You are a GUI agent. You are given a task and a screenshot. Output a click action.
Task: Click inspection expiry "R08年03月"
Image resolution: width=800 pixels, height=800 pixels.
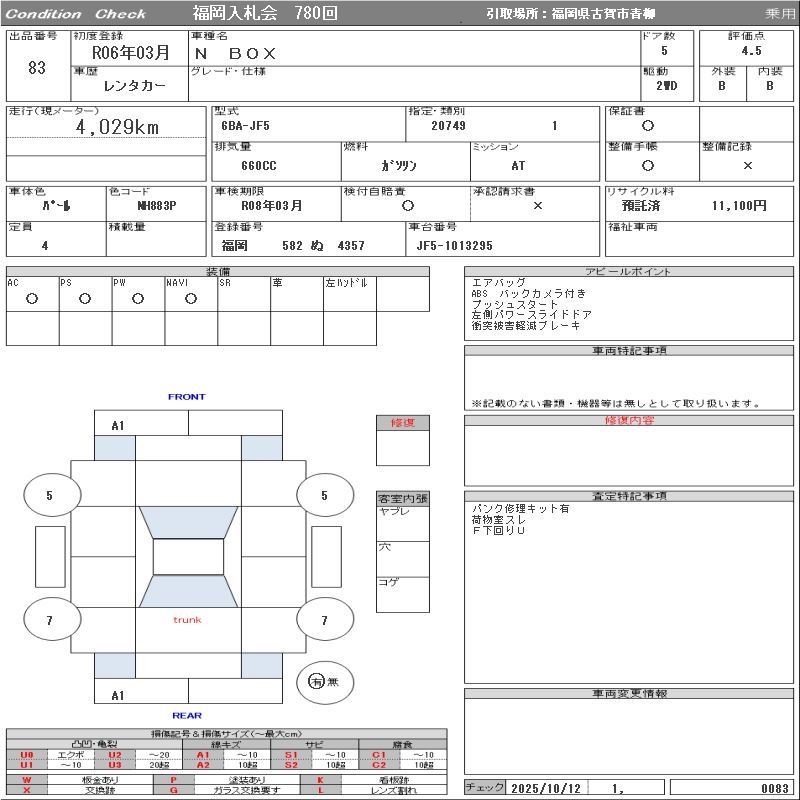click(271, 206)
